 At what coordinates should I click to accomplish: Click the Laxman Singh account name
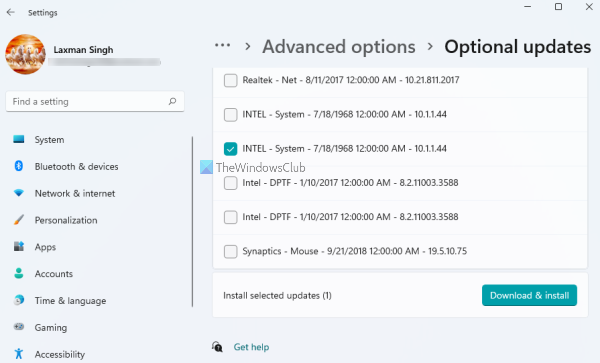pos(83,50)
